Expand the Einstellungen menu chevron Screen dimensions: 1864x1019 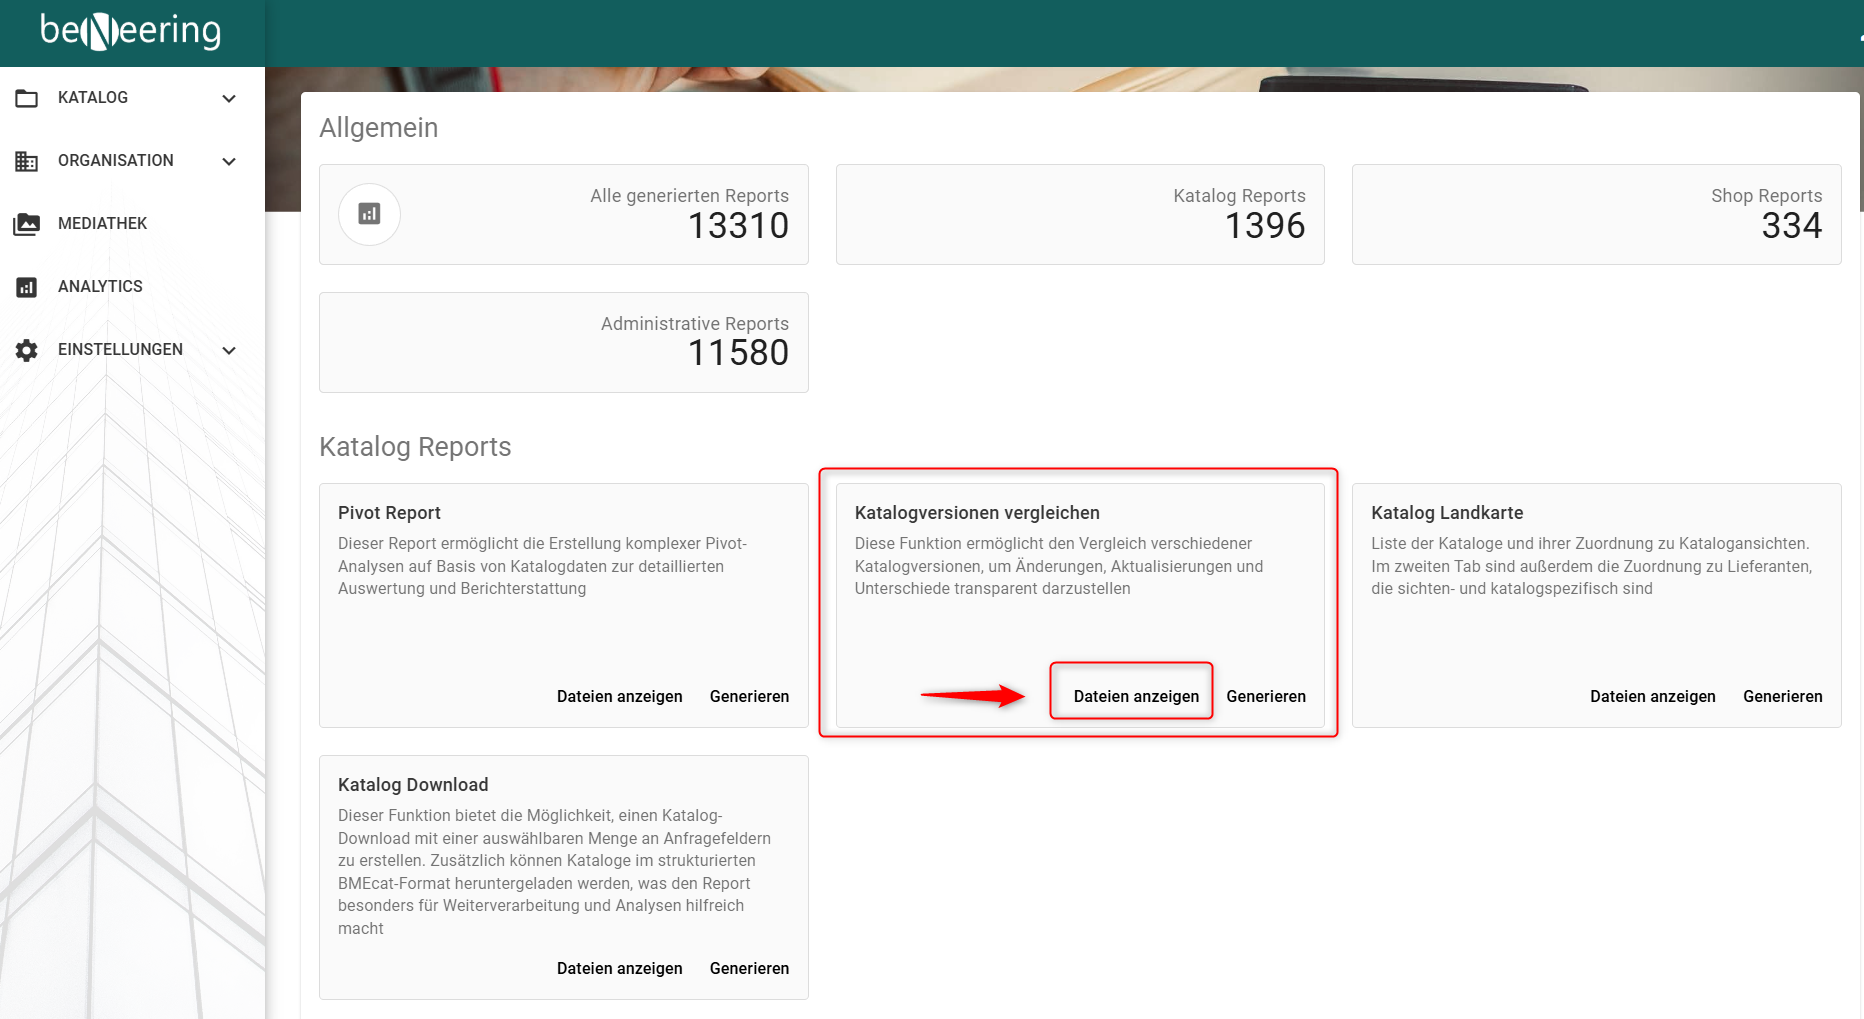[229, 350]
